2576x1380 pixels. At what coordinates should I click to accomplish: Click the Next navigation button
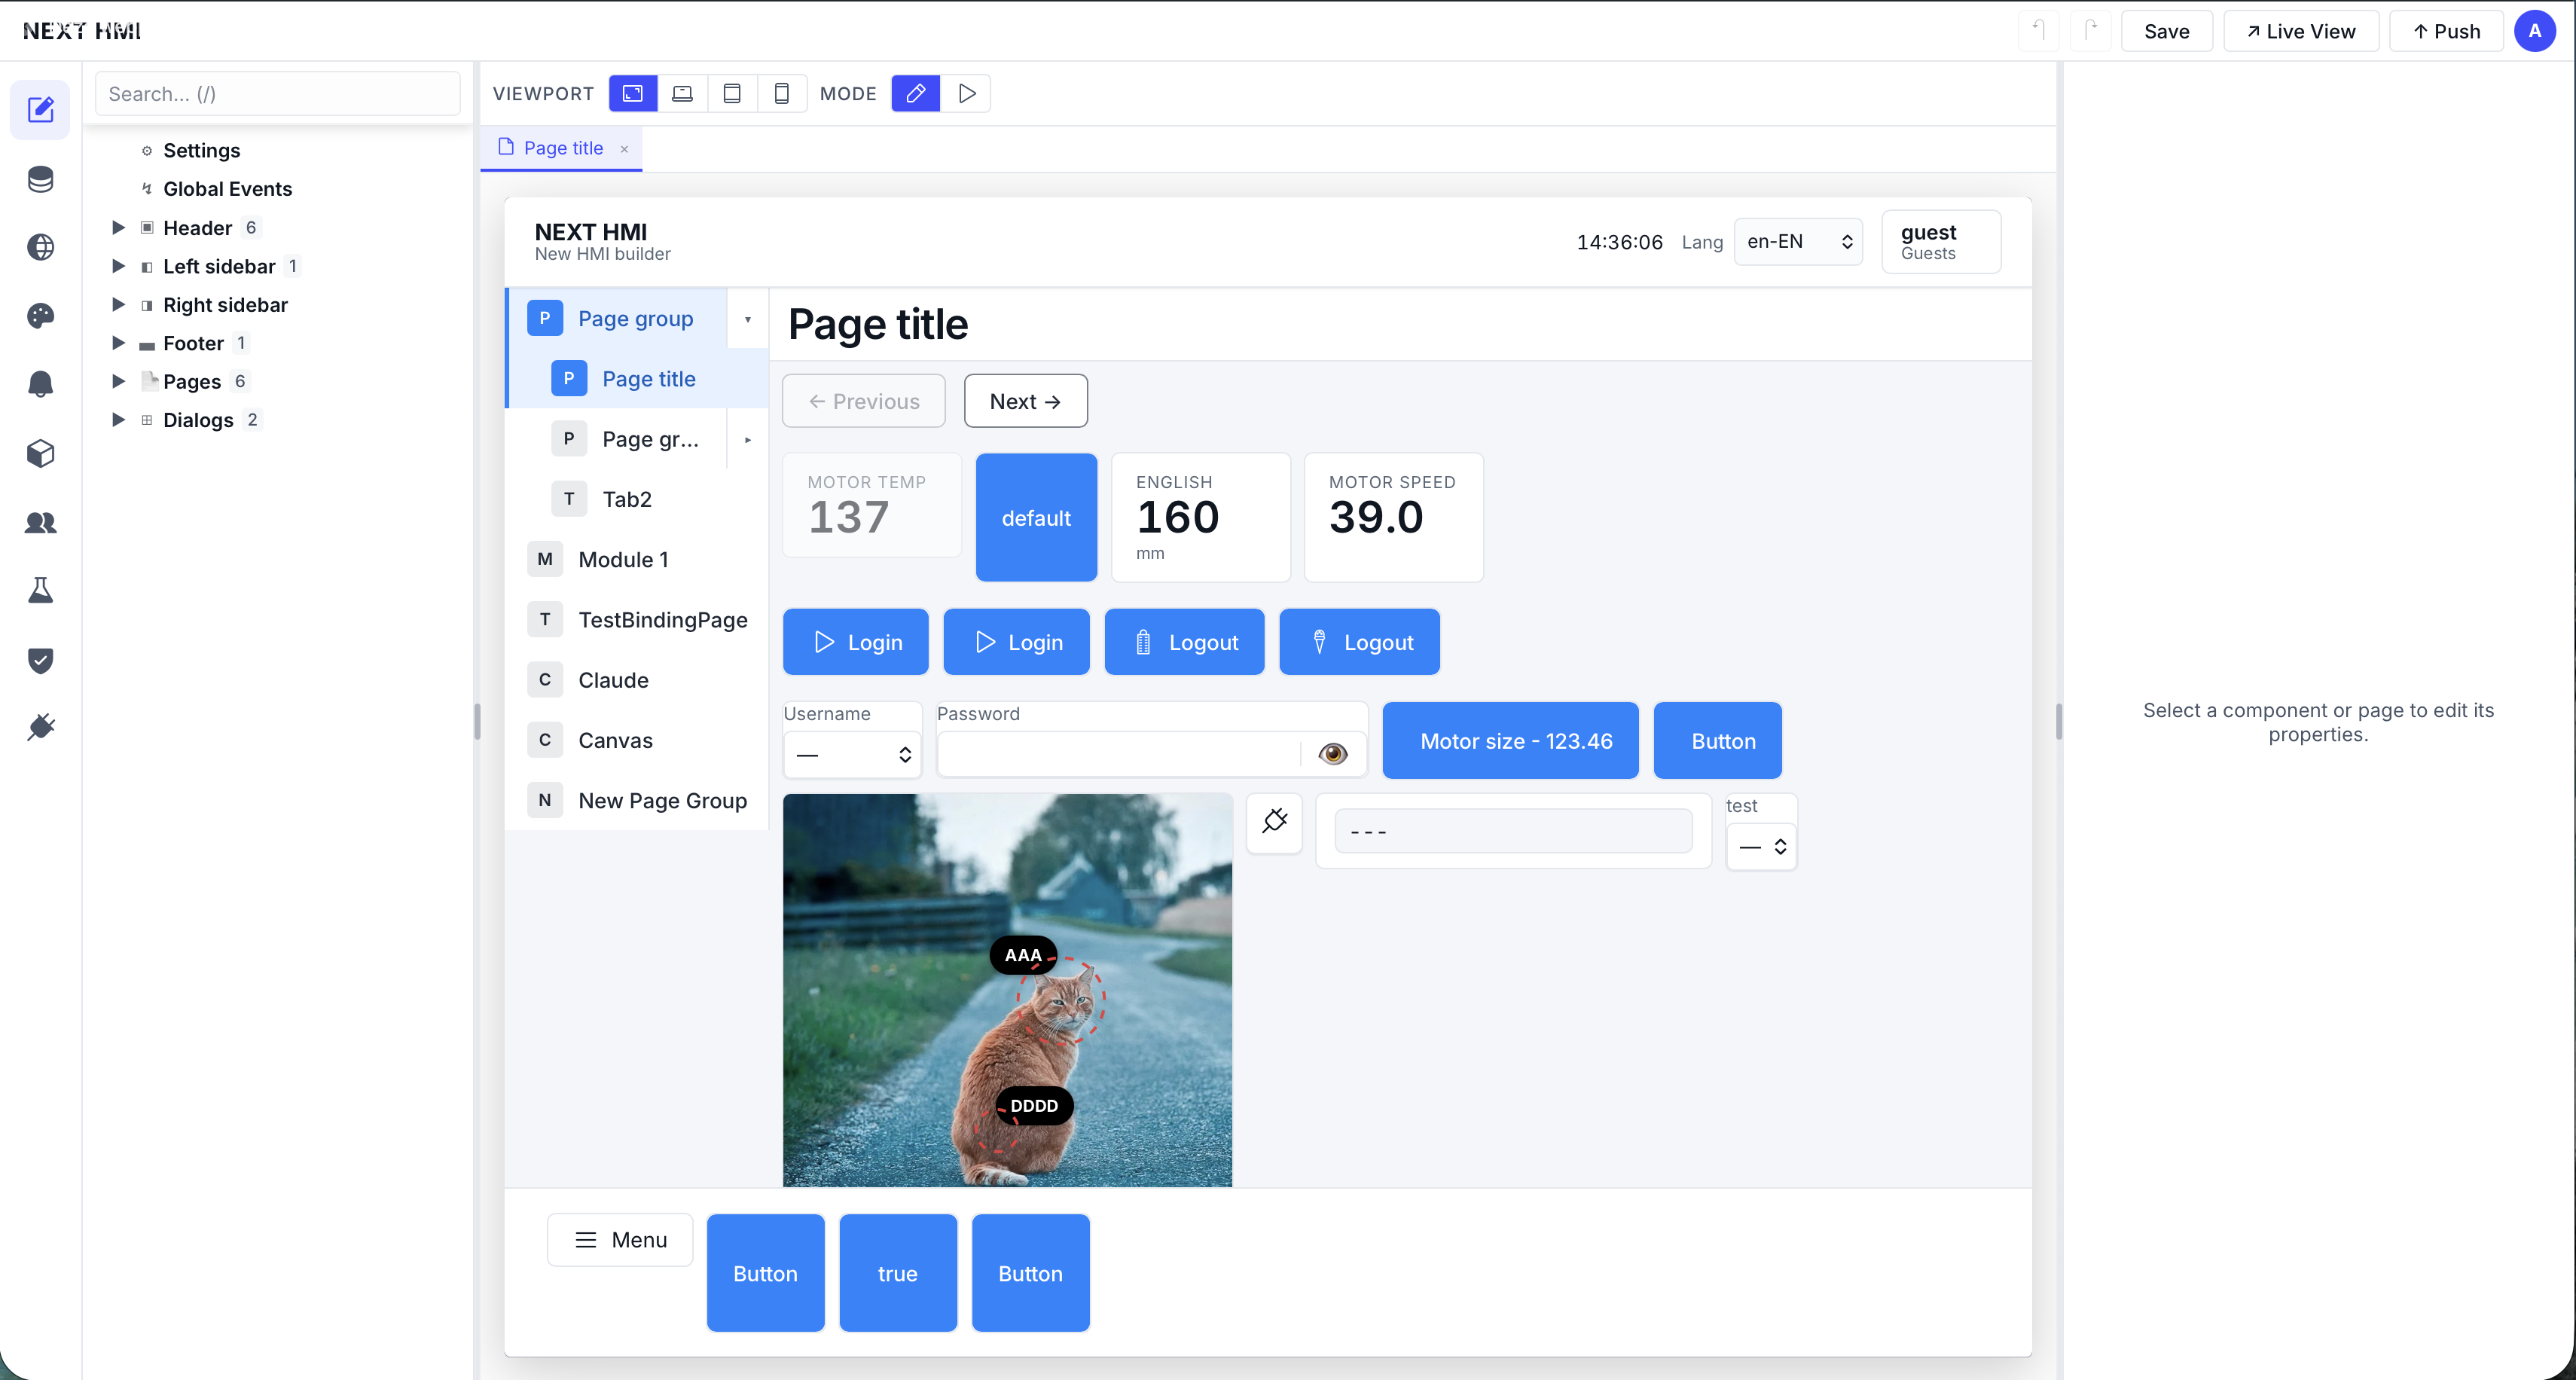[1025, 401]
